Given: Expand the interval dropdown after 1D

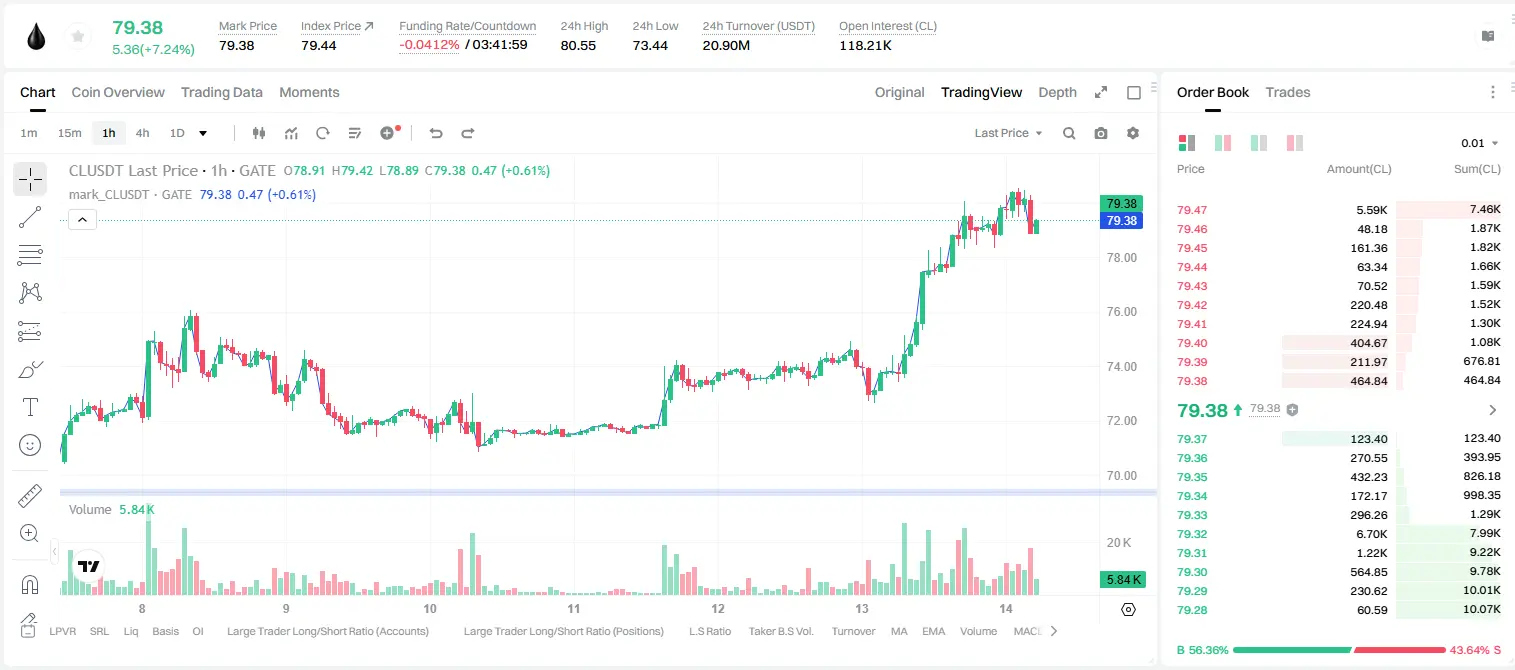Looking at the screenshot, I should pyautogui.click(x=203, y=133).
